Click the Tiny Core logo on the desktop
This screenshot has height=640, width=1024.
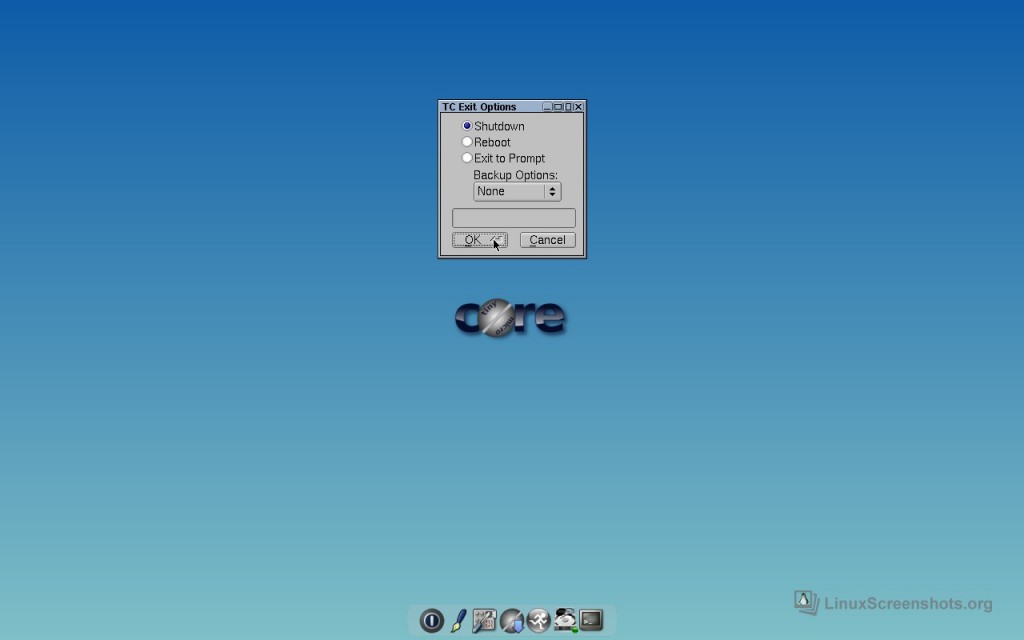pos(510,317)
